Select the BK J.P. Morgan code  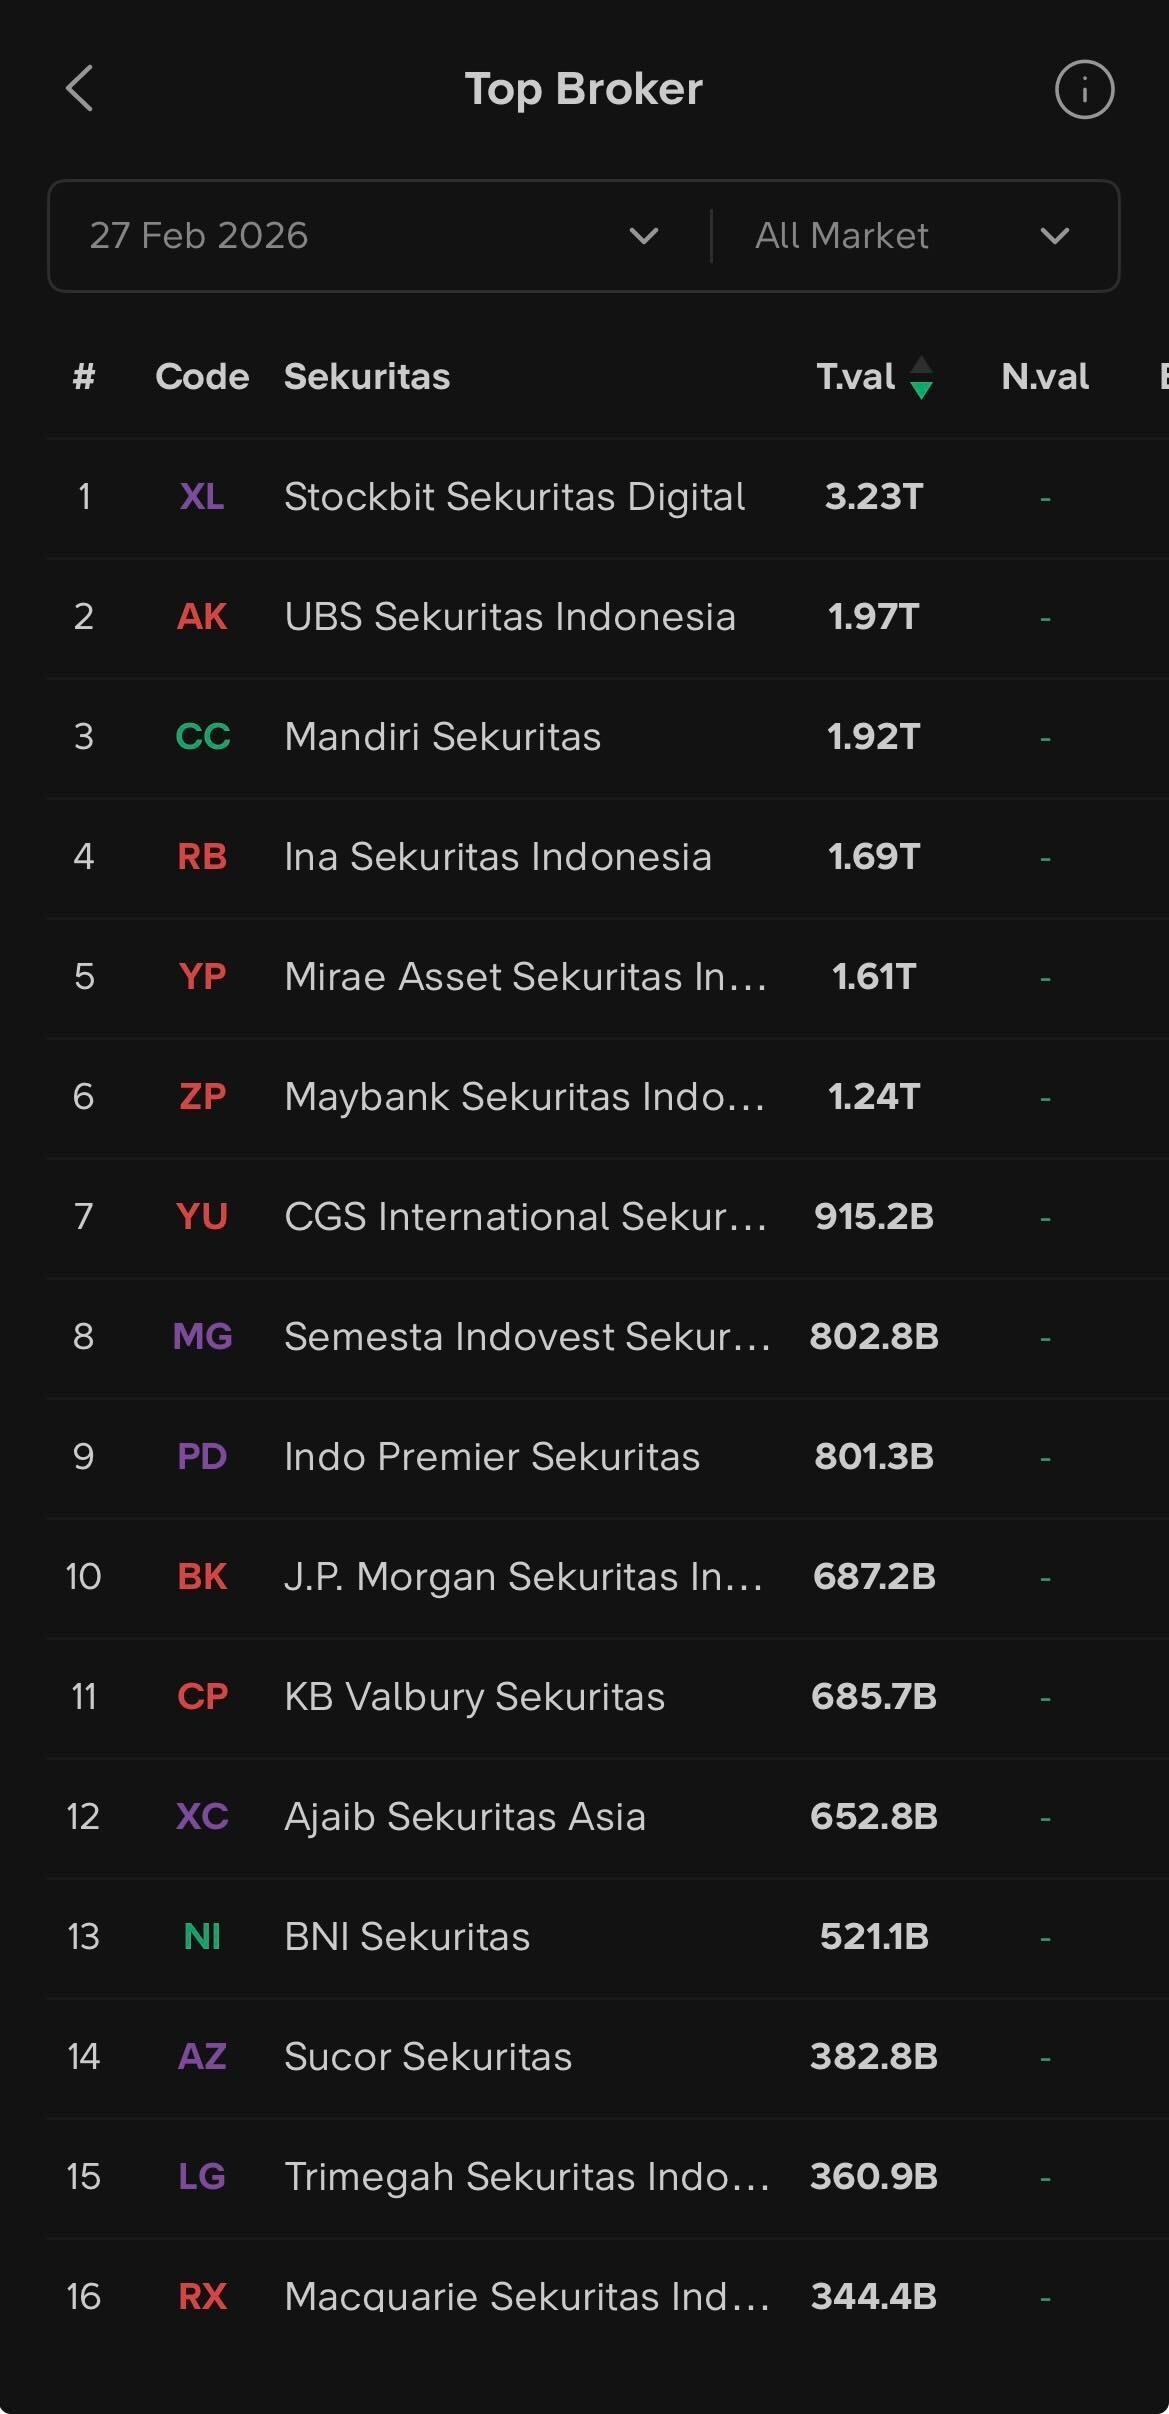pyautogui.click(x=202, y=1577)
